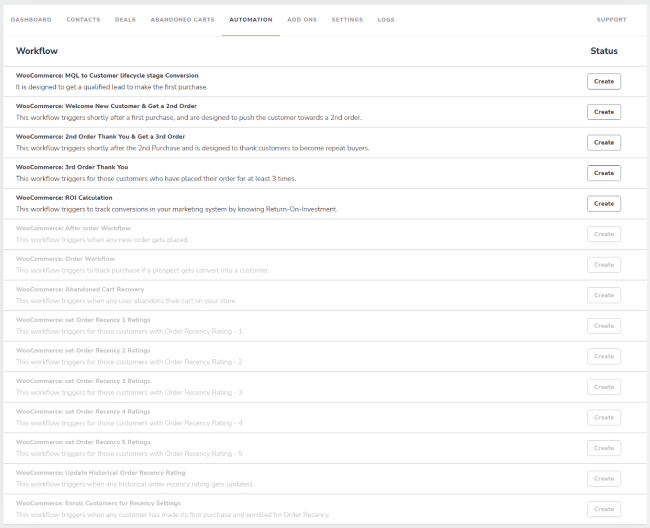Click the 'Workflow' column heading
650x528 pixels.
[x=37, y=51]
